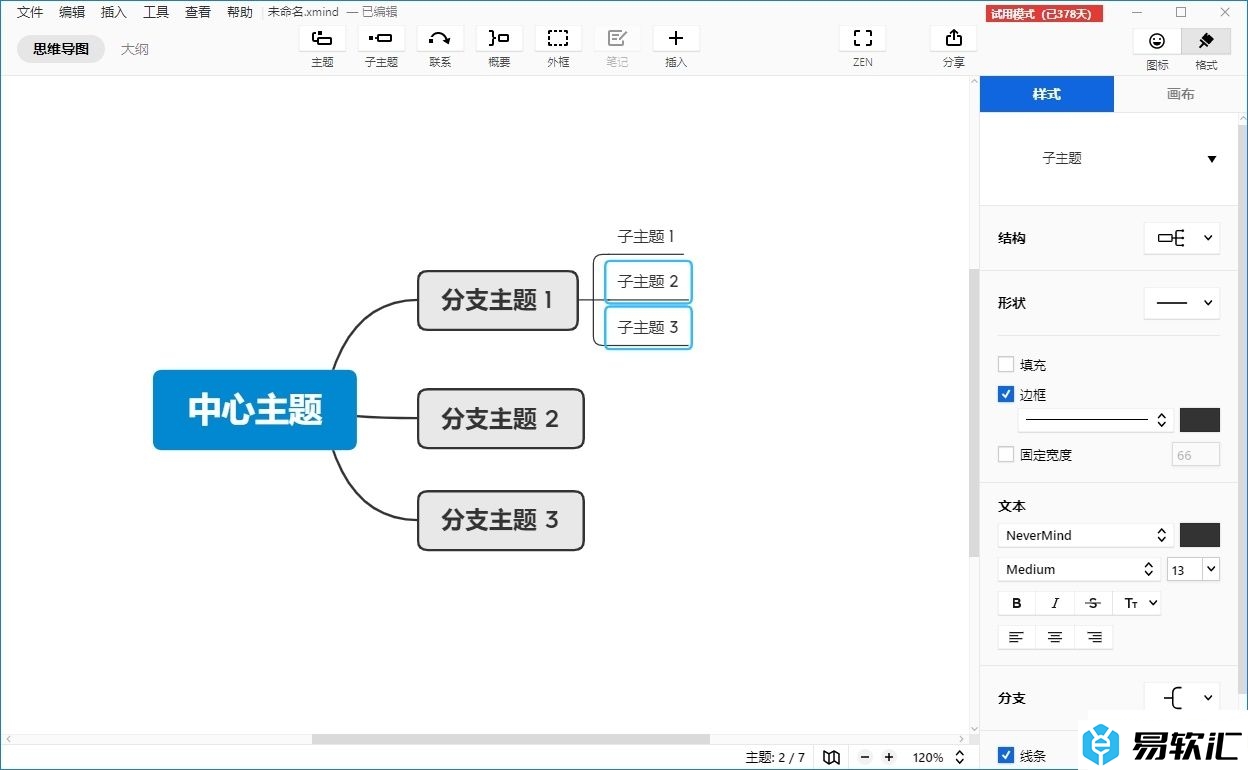Zoom out with the minus button

tap(865, 757)
